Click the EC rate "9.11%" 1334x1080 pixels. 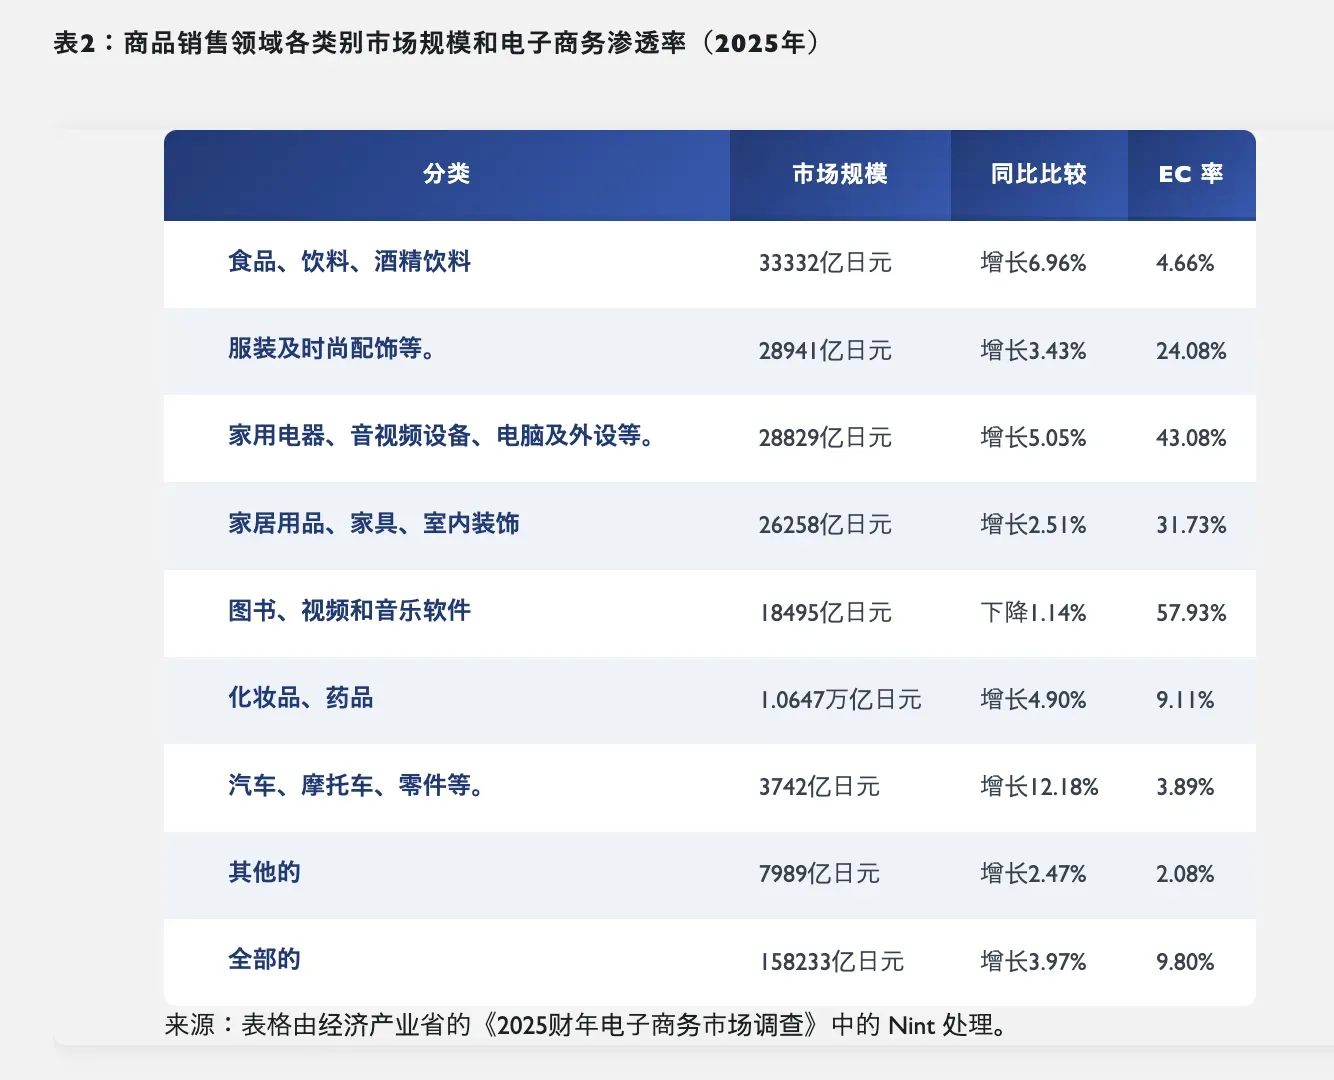(1185, 700)
